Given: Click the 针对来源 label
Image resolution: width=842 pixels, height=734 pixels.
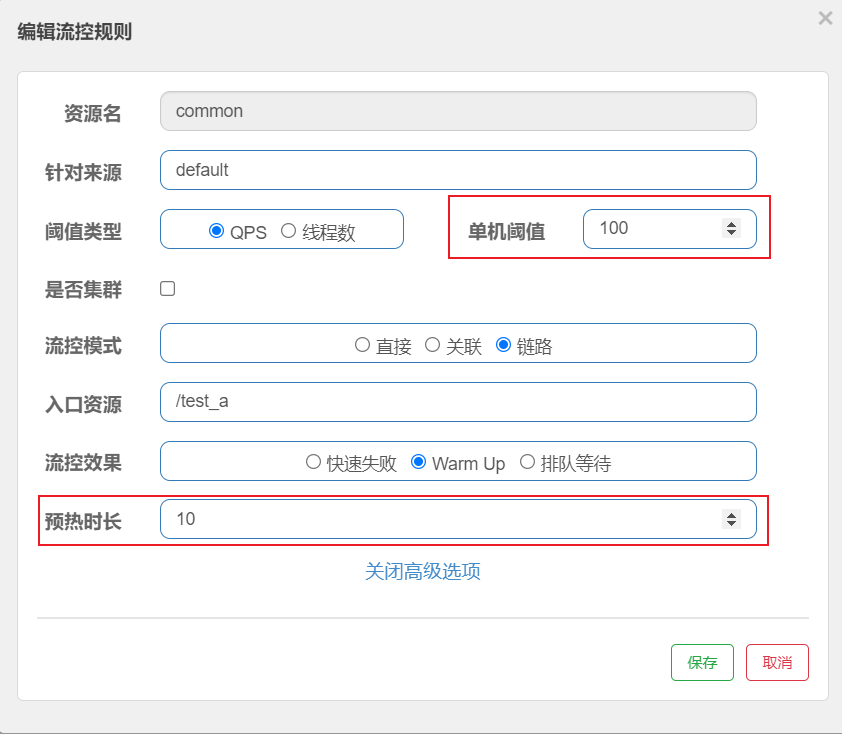Looking at the screenshot, I should click(83, 173).
